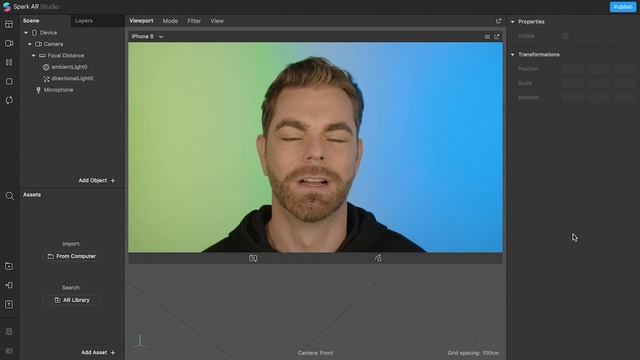Screen dimensions: 640x360
Task: Open the Mode menu
Action: 170,21
